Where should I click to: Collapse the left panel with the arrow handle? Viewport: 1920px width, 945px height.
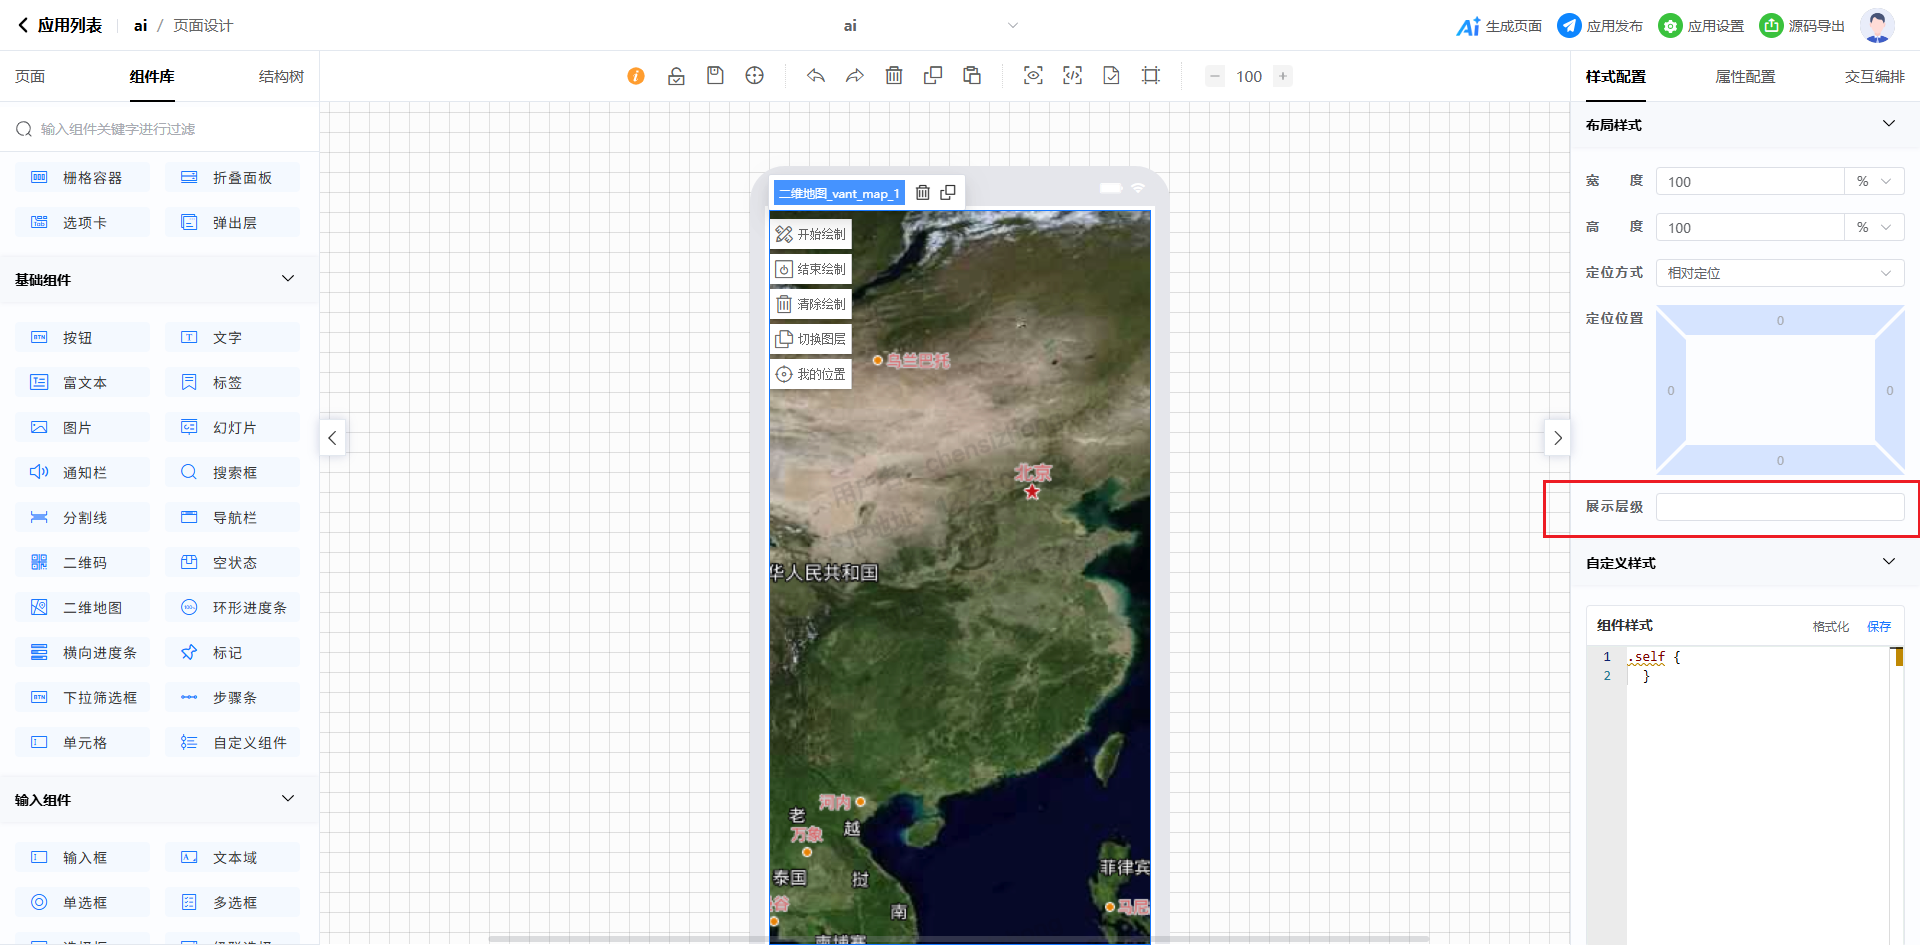(x=332, y=438)
